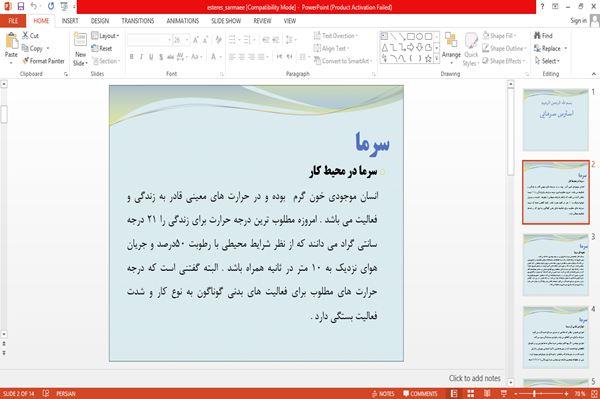Click the zoom slider handle
Screen dimensions: 600x399
click(x=535, y=394)
